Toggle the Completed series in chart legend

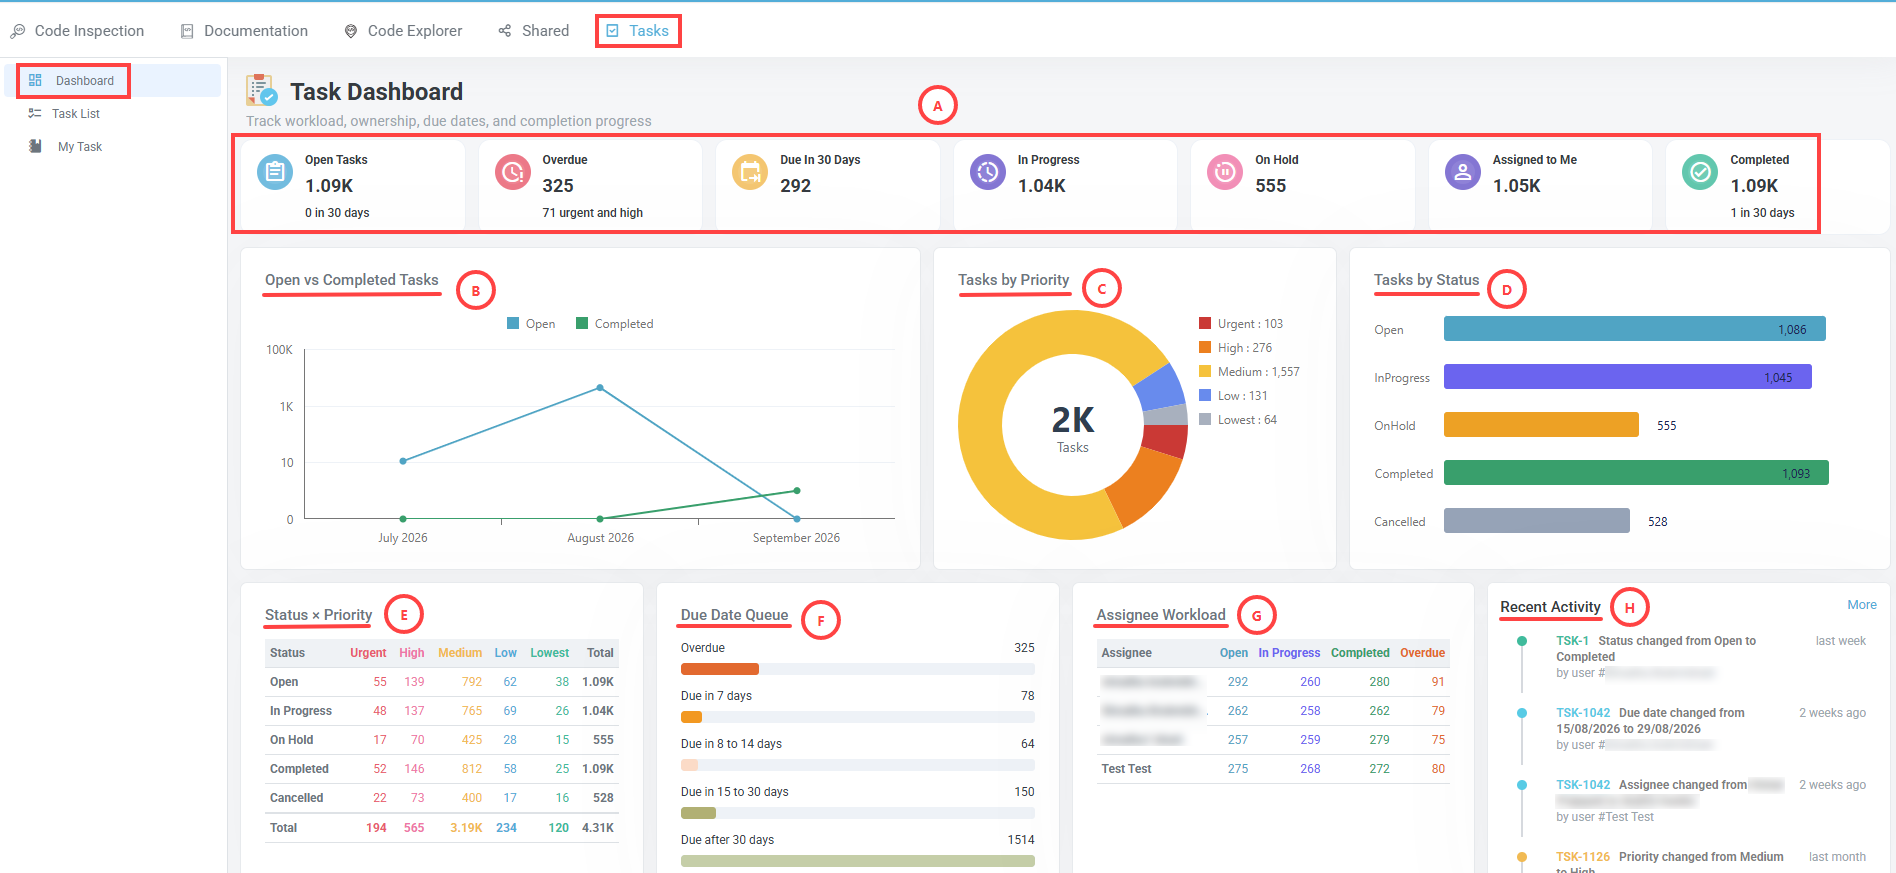point(614,324)
